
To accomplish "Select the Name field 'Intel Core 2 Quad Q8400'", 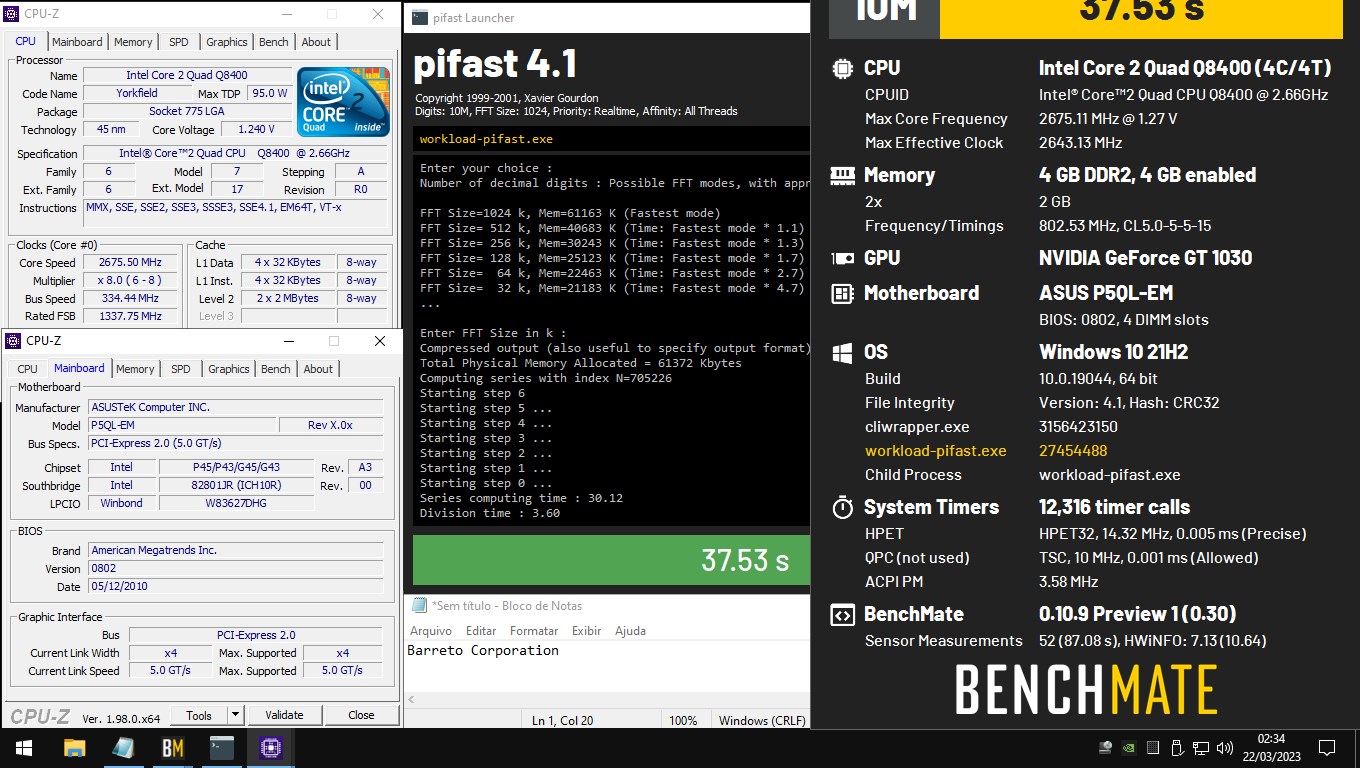I will (x=187, y=75).
